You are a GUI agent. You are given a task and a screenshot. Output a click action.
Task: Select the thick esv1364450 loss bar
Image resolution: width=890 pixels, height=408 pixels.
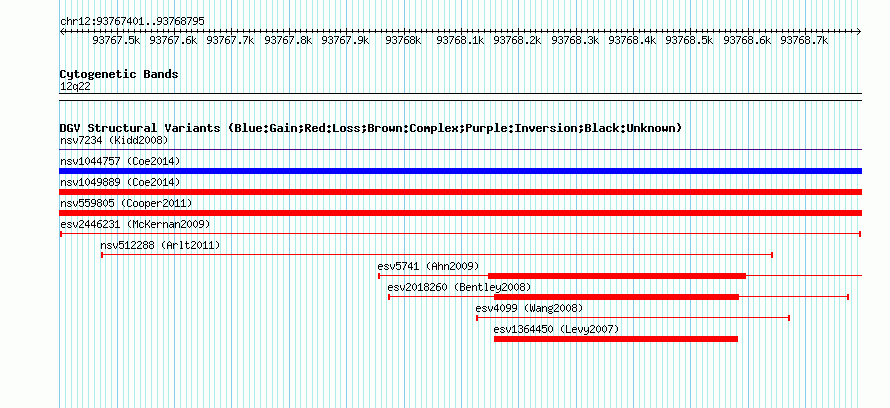tap(616, 339)
